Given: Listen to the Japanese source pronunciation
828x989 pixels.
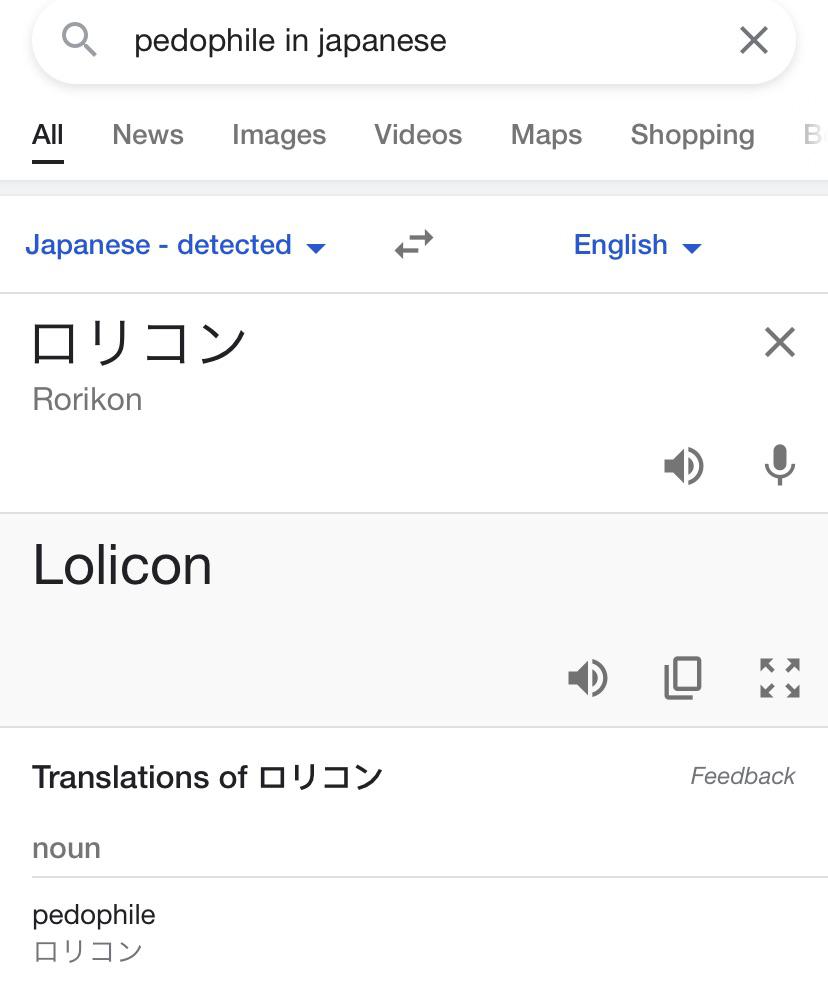Looking at the screenshot, I should 684,465.
